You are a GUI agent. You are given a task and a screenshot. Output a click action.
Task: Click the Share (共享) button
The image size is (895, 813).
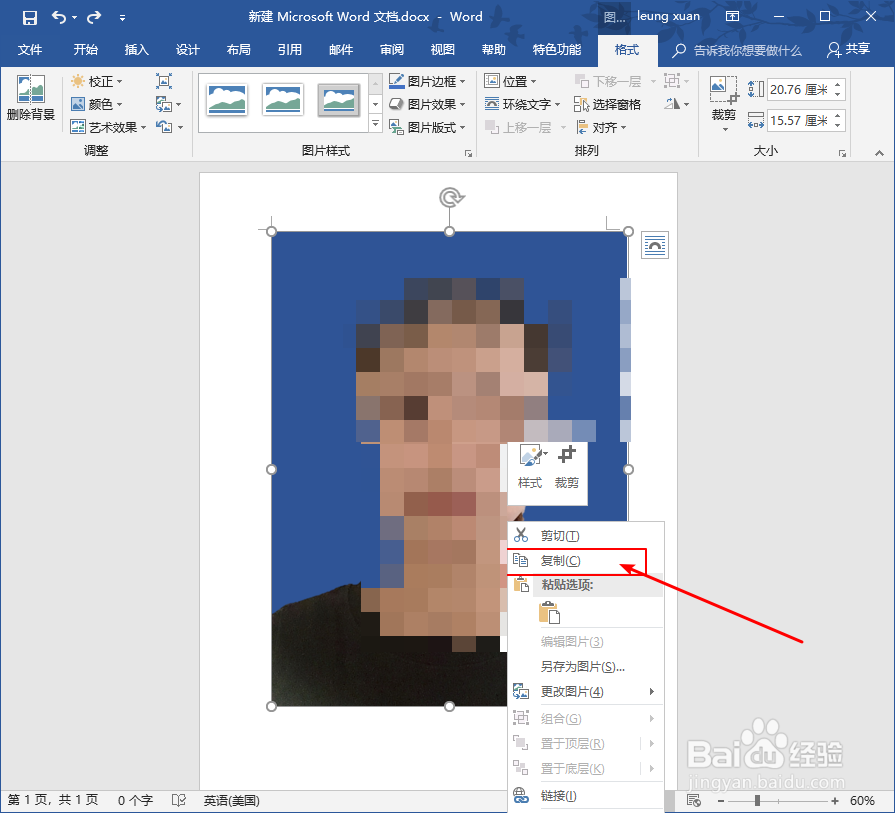849,50
